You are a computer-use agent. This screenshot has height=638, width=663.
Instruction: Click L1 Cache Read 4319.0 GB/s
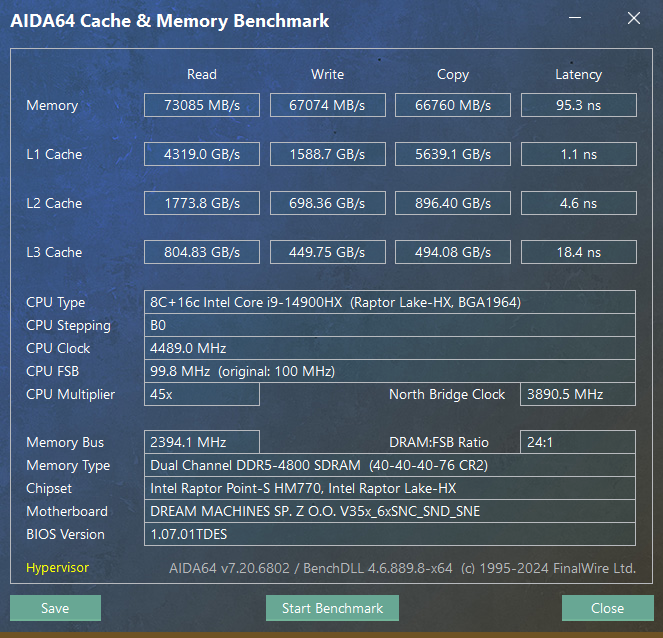click(x=202, y=154)
